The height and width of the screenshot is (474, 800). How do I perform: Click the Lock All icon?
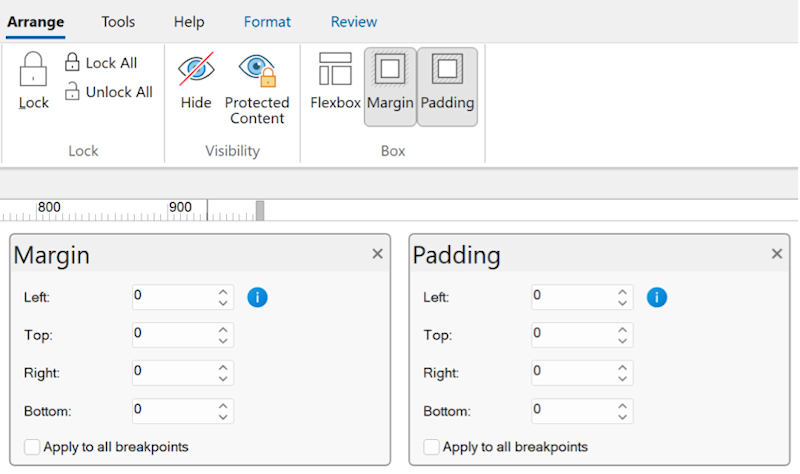tap(72, 62)
